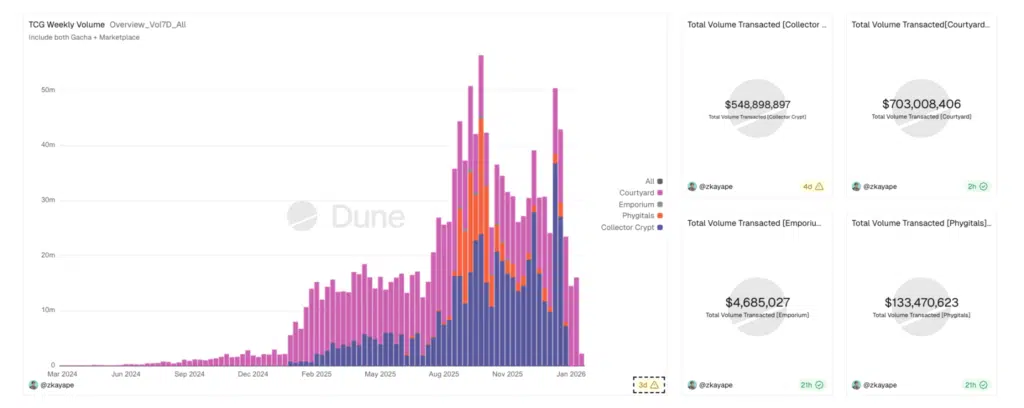Click the 4d warning badge on Collector Crypt card
This screenshot has height=408, width=1024.
812,186
